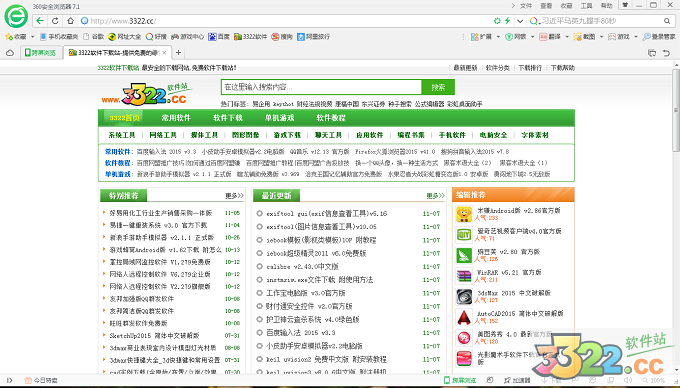Open the 谷歌 bookmark

pyautogui.click(x=94, y=37)
